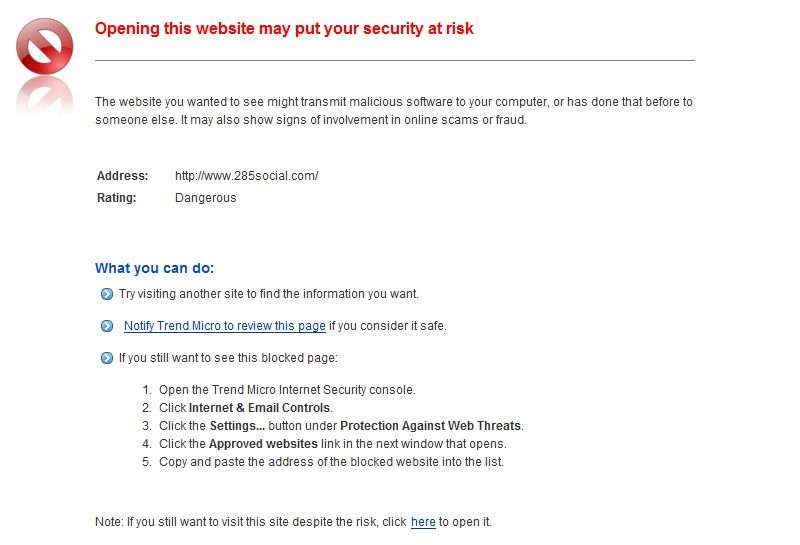This screenshot has width=800, height=545.
Task: Click the bold "Settings..." text in step 3
Action: (239, 426)
